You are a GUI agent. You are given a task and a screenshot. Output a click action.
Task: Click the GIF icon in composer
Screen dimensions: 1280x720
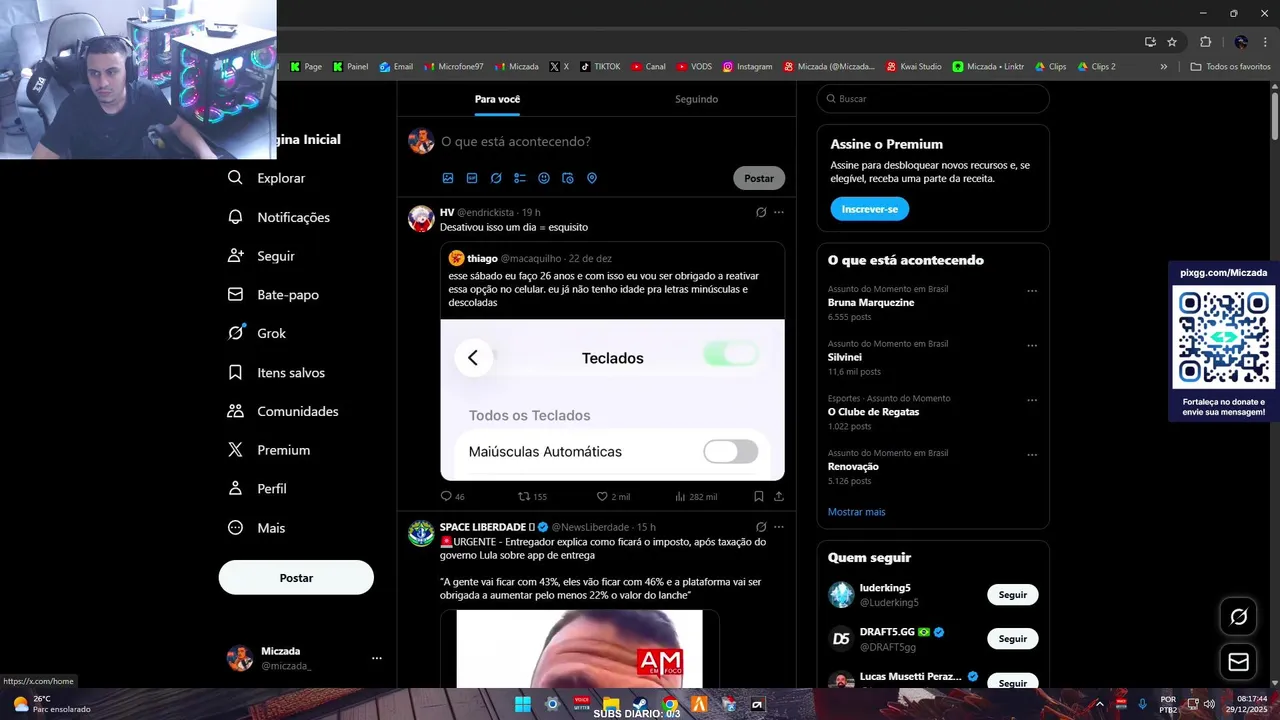(472, 178)
